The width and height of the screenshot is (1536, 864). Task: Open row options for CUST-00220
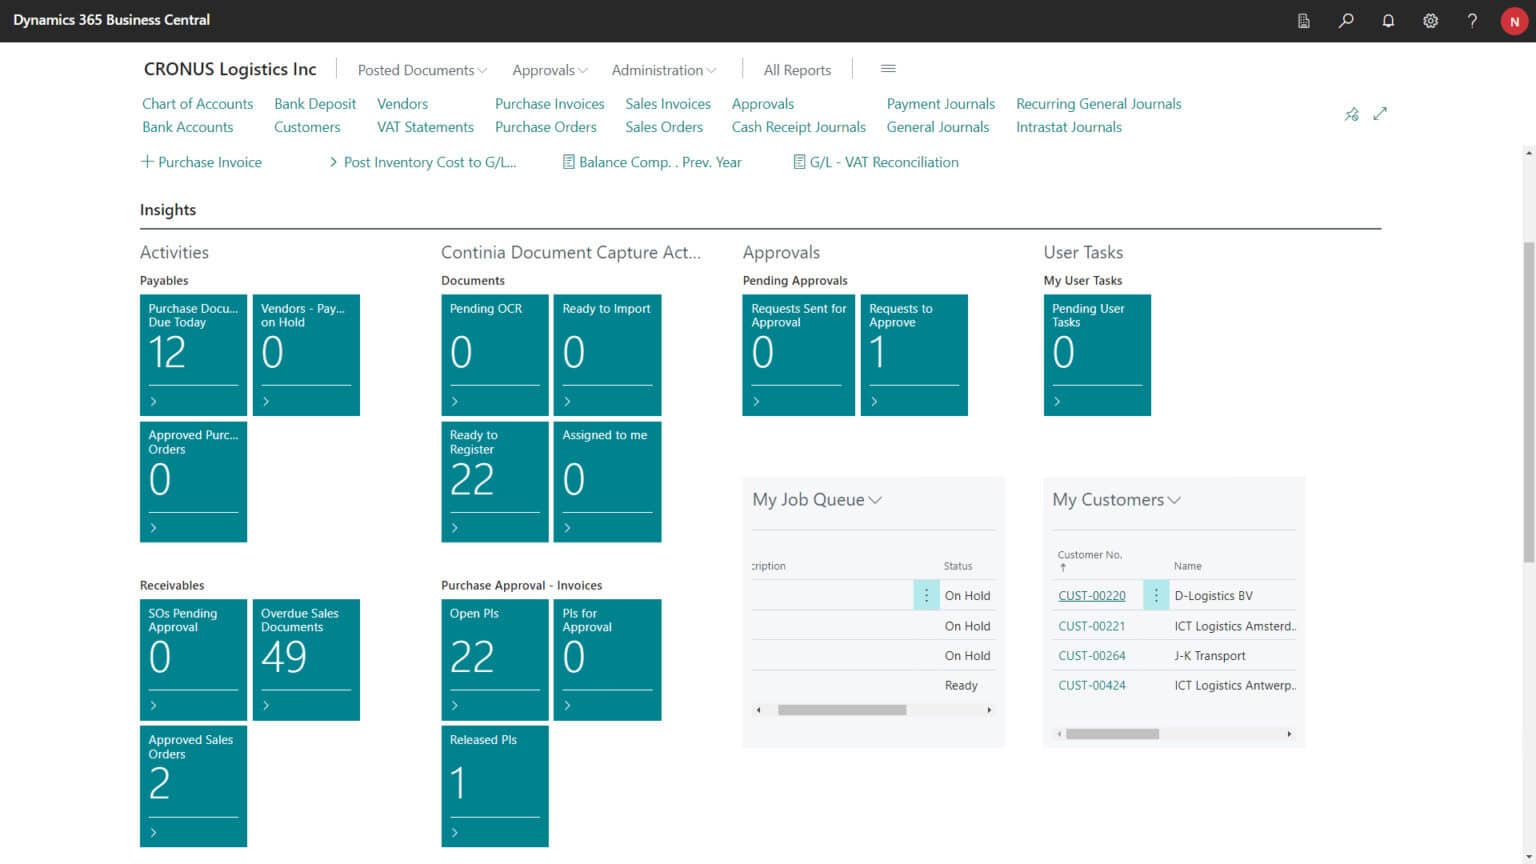1156,595
